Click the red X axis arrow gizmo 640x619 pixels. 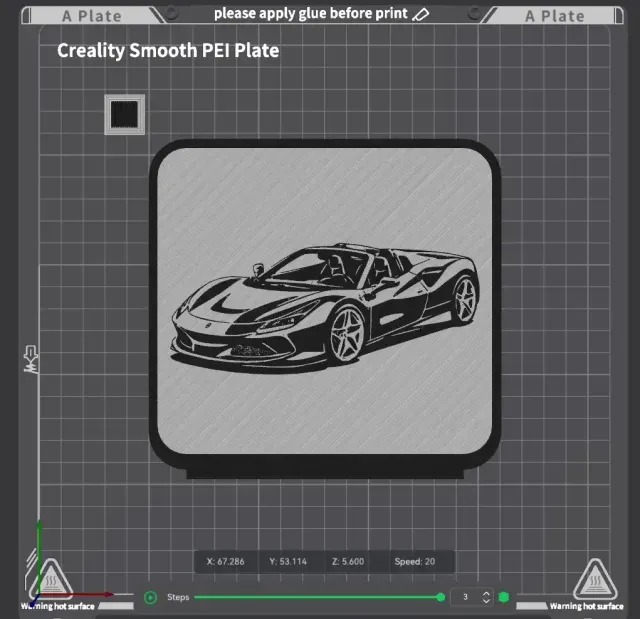coord(78,594)
